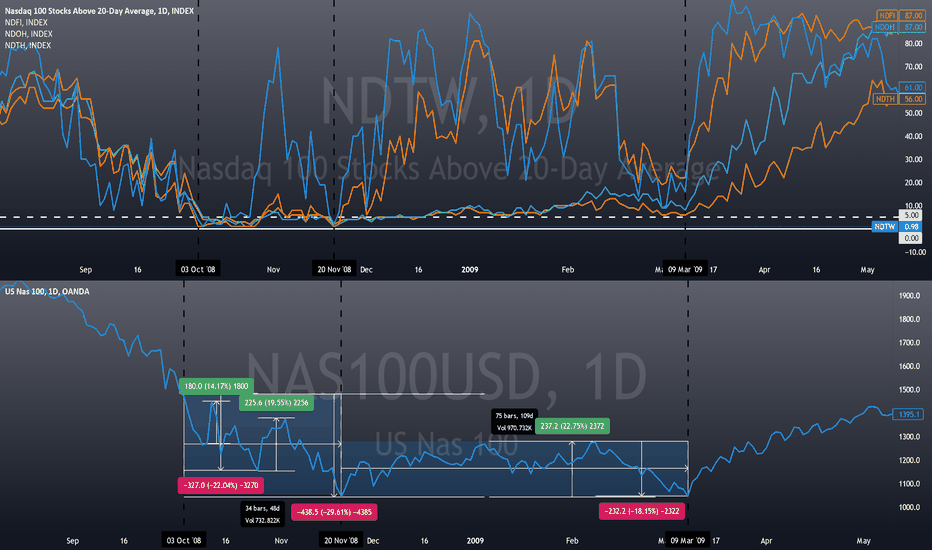Screen dimensions: 932x550
Task: Click the blue 61.00 price tag
Action: click(912, 87)
